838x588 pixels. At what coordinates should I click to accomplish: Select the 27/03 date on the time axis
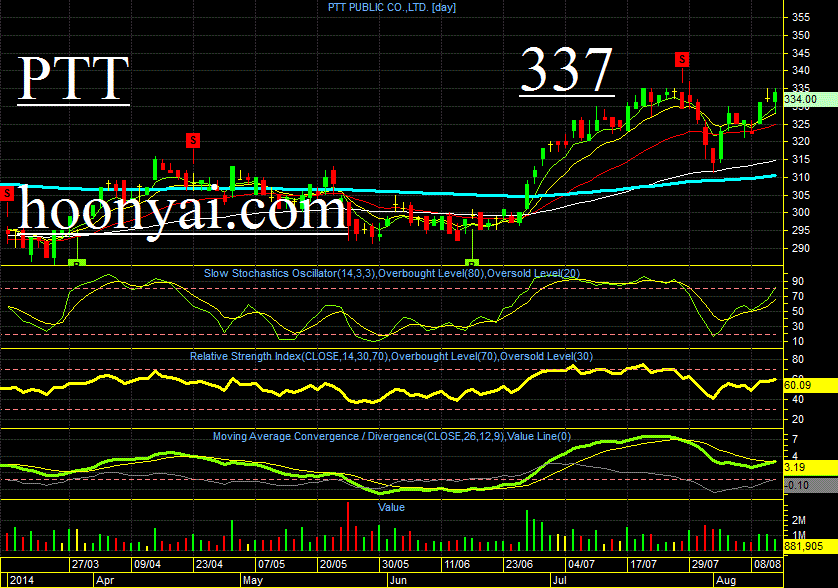click(x=86, y=564)
